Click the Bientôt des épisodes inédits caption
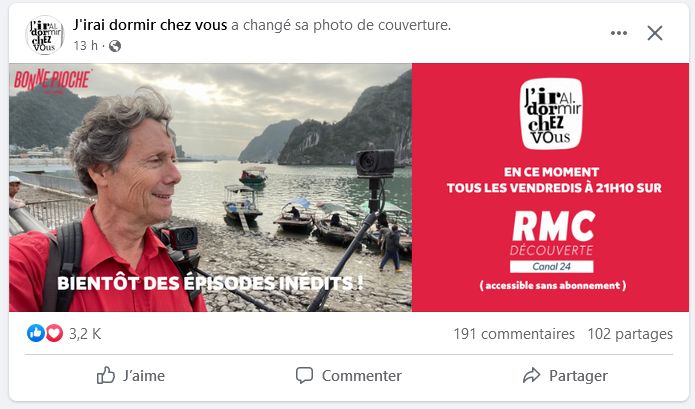Screen dimensions: 695x409 pyautogui.click(x=210, y=283)
